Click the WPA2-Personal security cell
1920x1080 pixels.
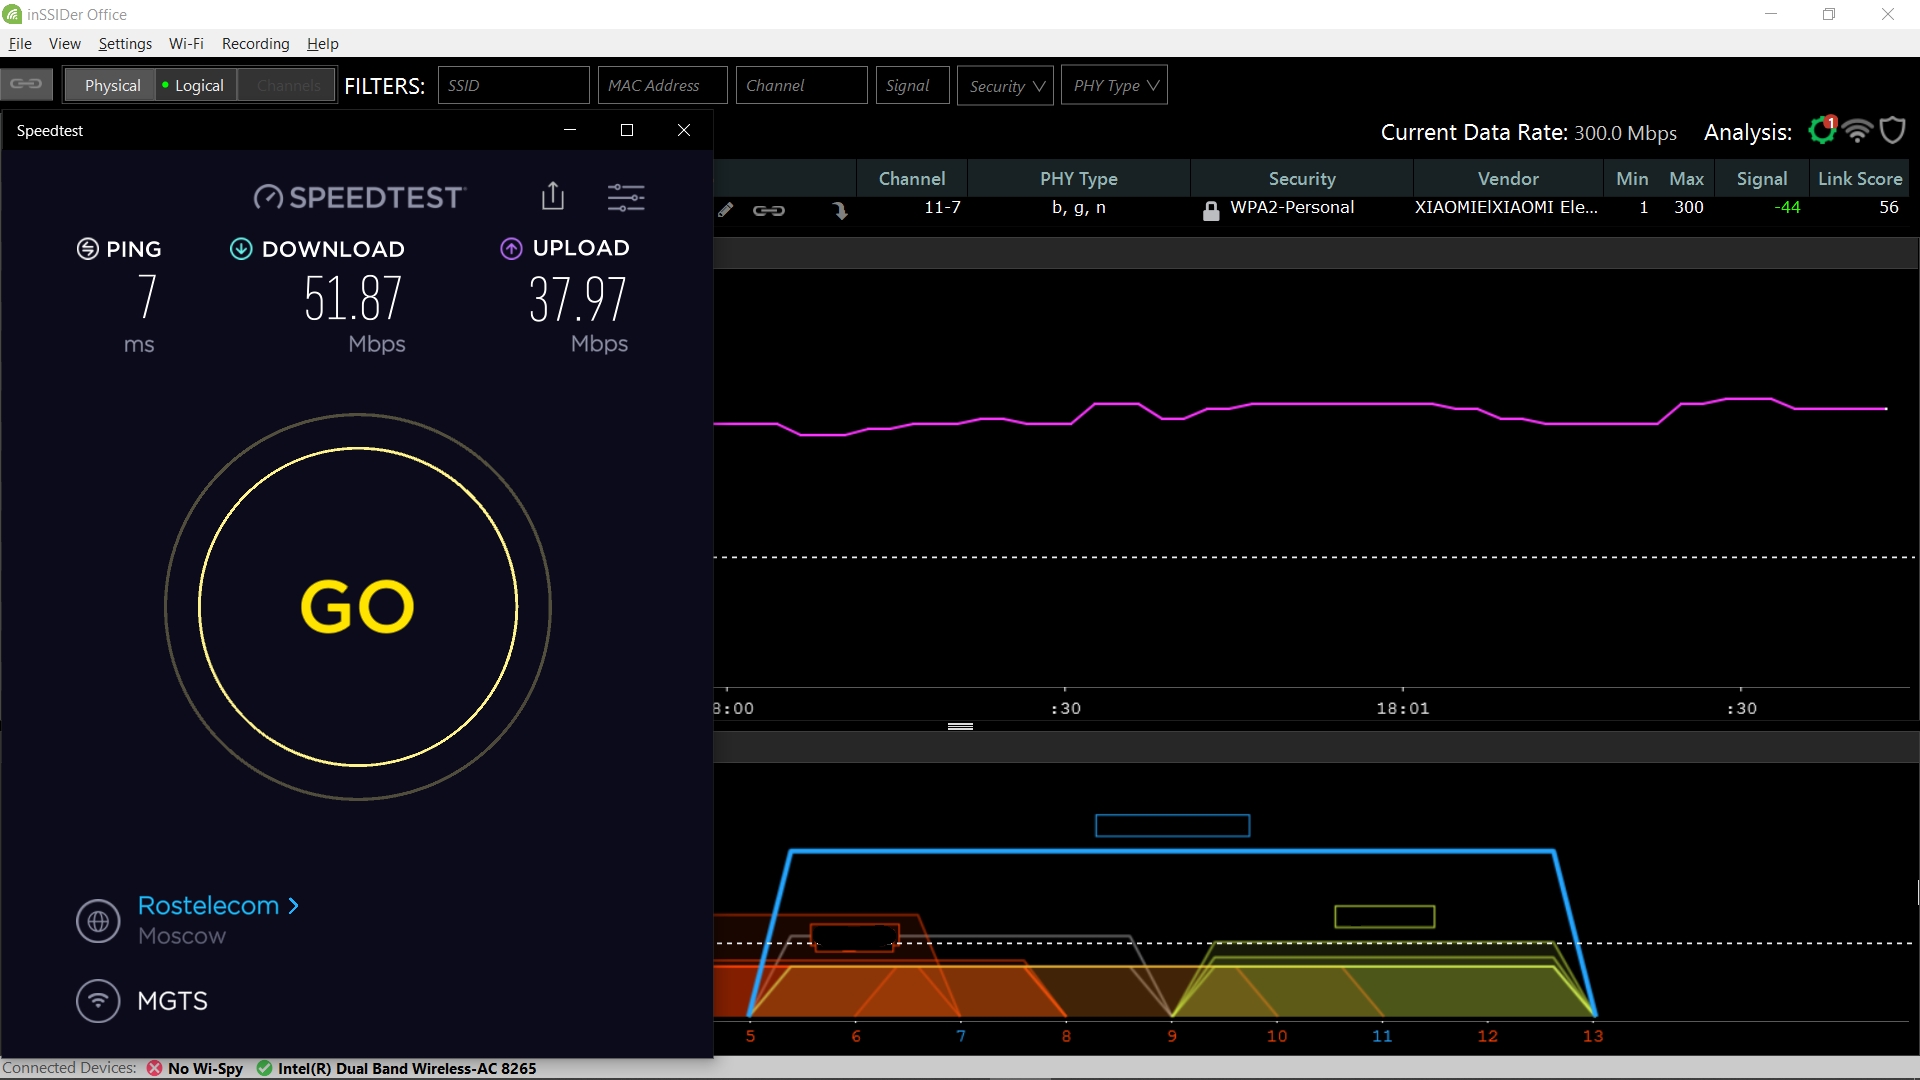coord(1292,207)
